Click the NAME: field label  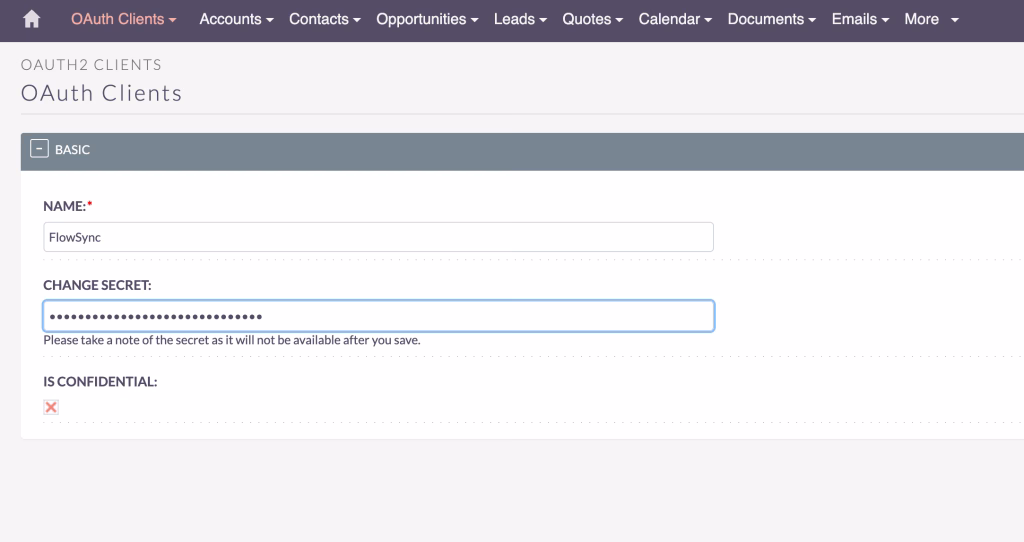pos(65,206)
